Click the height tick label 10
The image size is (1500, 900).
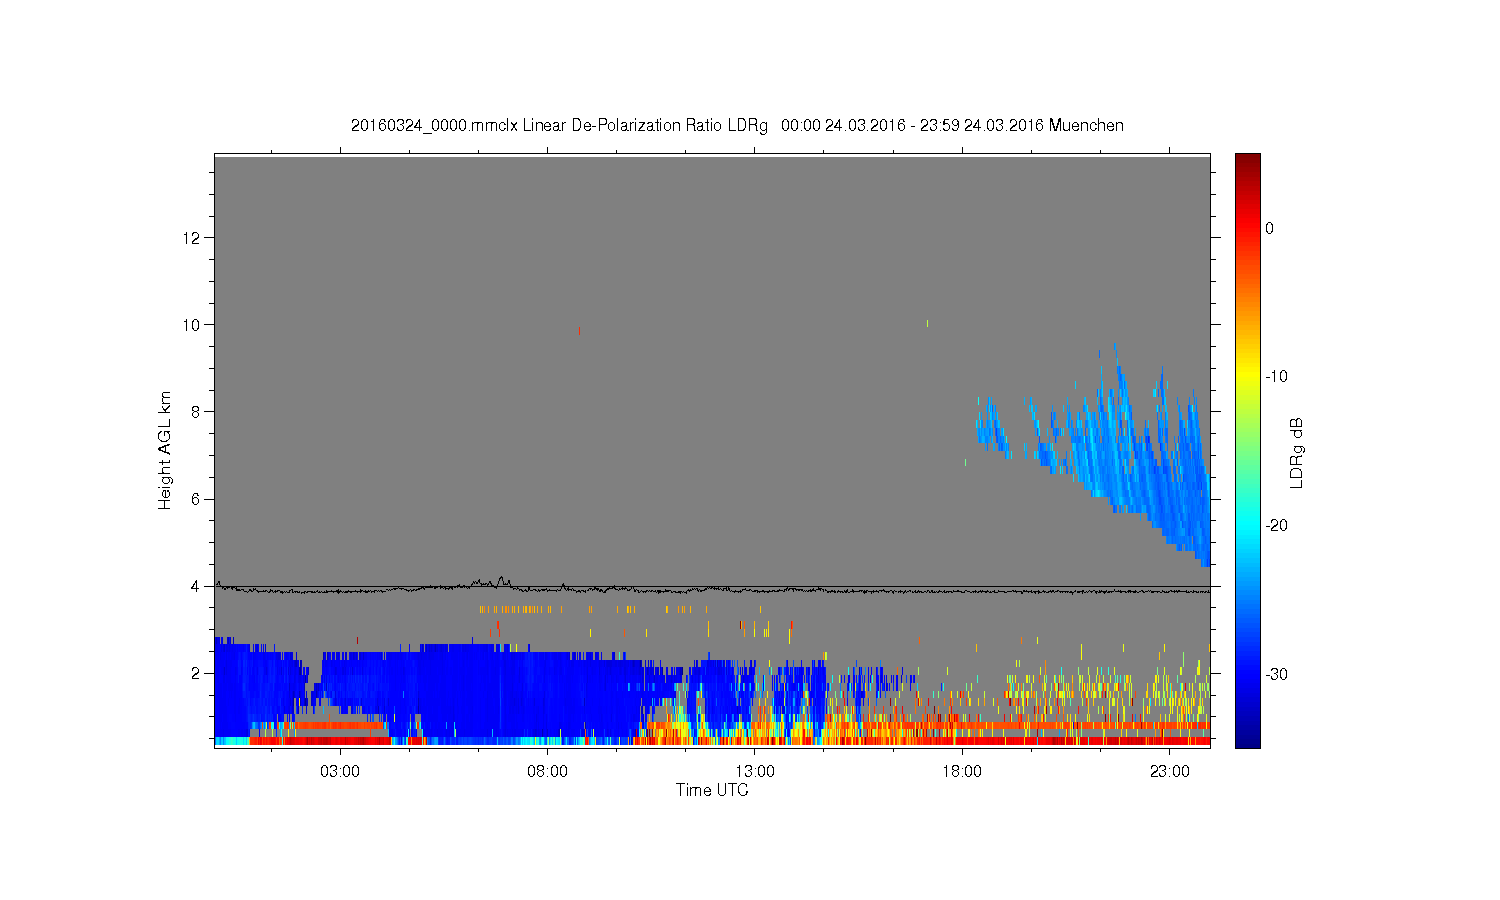tap(193, 325)
